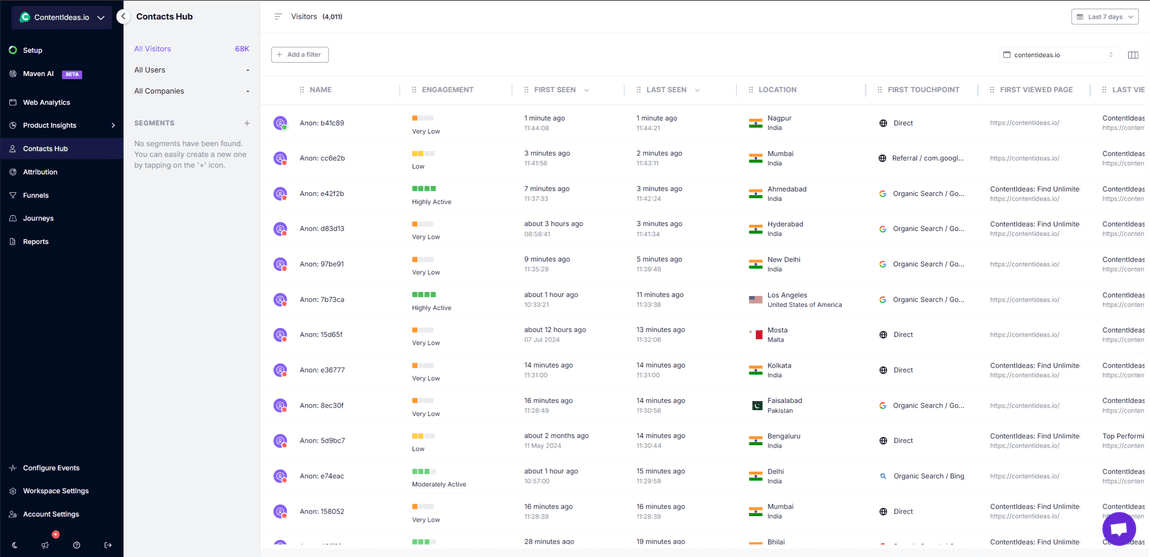The image size is (1150, 557).
Task: Open the Last 7 days date dropdown
Action: click(x=1104, y=17)
